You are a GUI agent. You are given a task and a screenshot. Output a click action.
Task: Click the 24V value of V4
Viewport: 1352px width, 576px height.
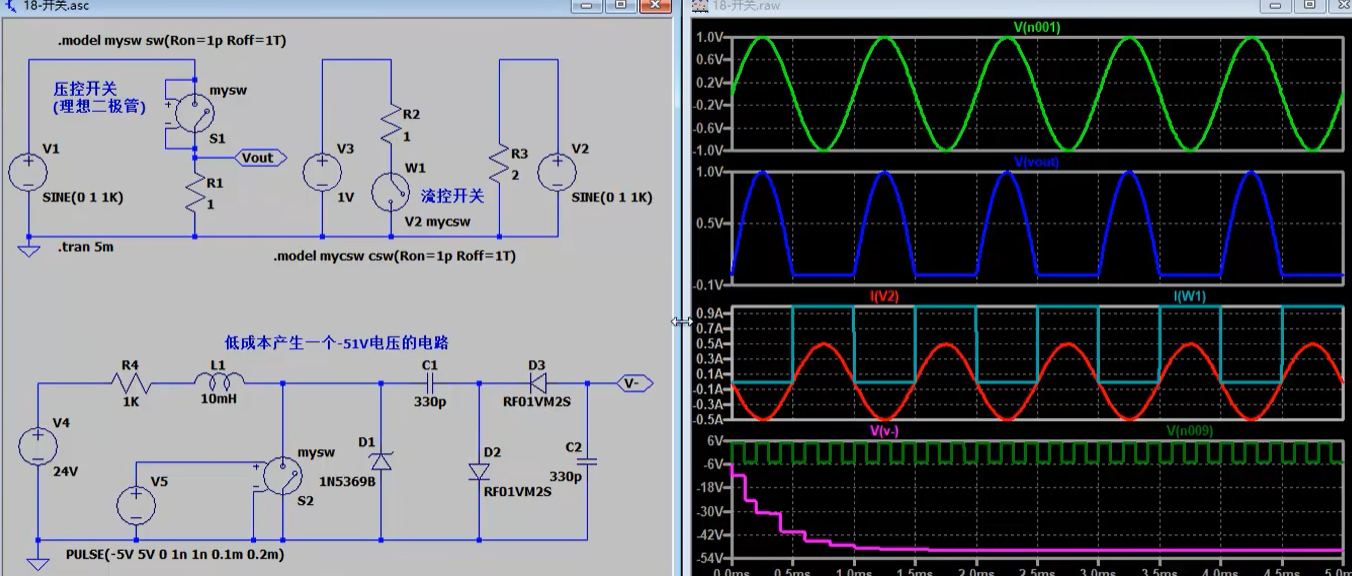(64, 472)
